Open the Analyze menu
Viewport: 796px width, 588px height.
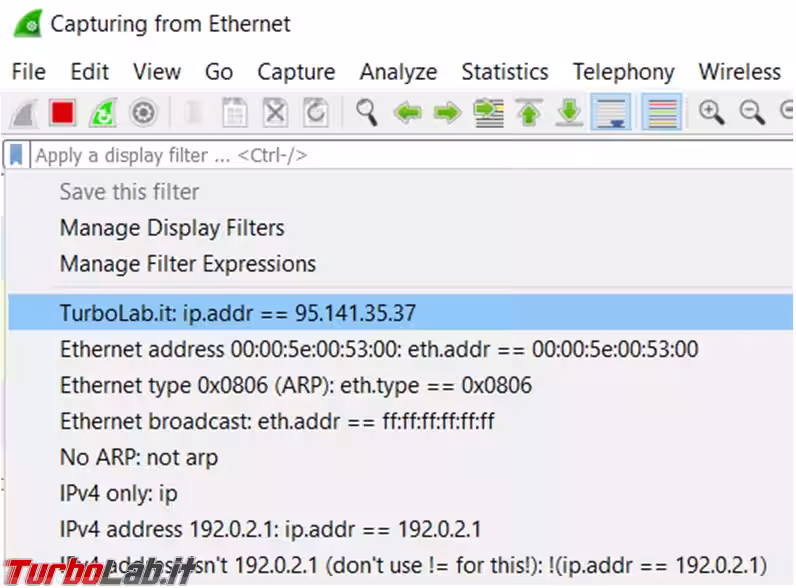tap(398, 72)
